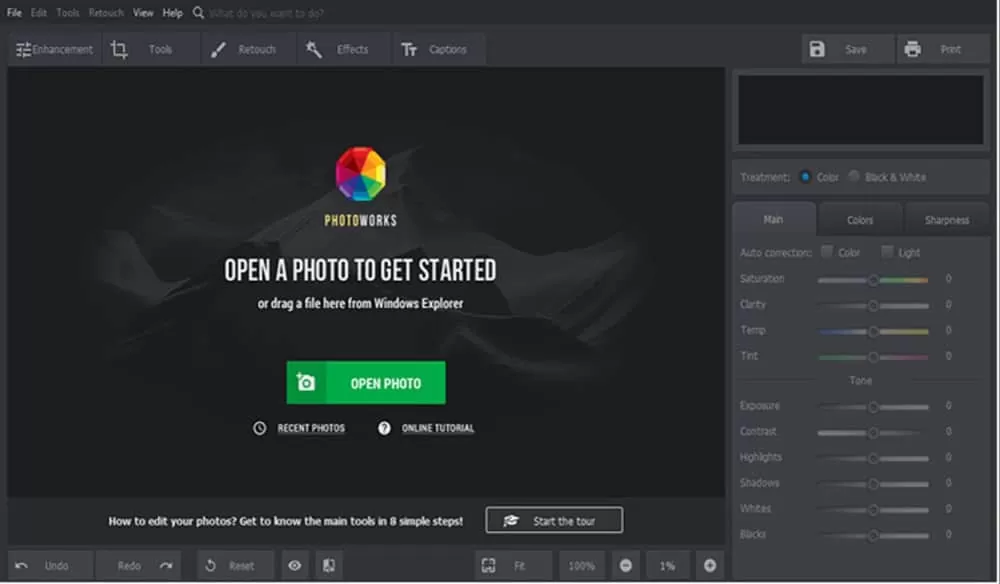Click the Contrast slider
This screenshot has width=1000, height=584.
(873, 432)
